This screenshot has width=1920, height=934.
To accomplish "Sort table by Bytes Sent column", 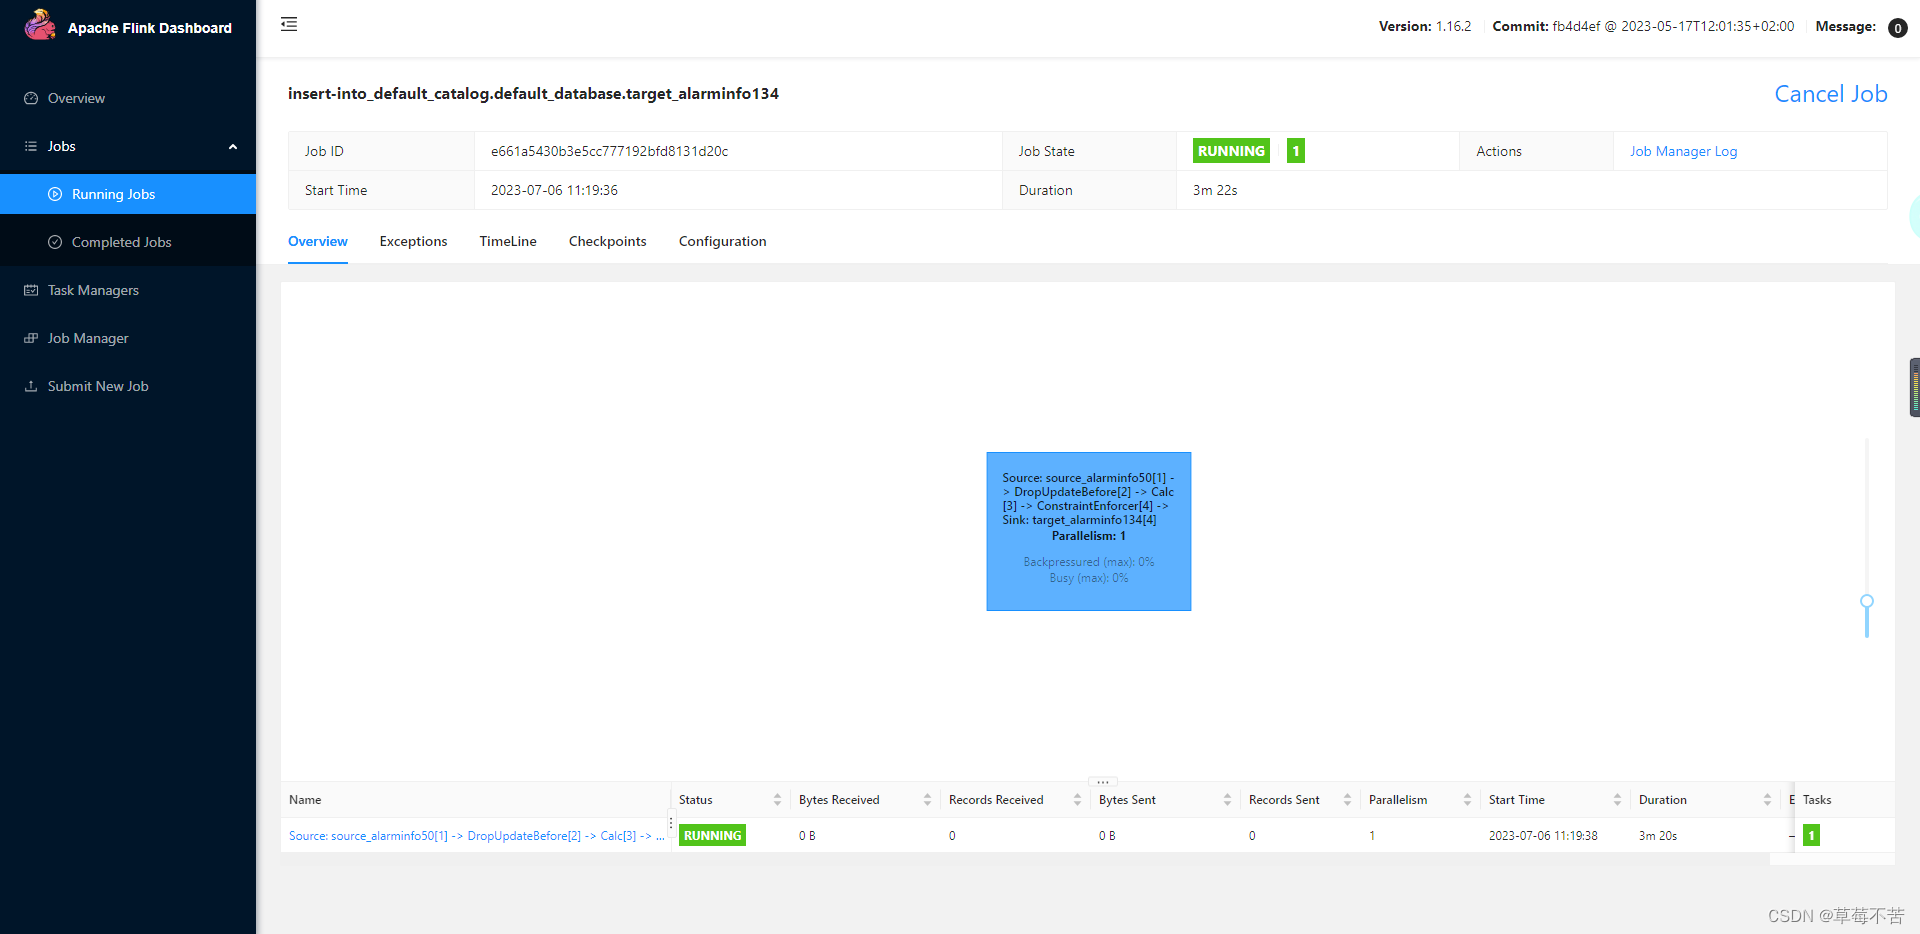I will (x=1227, y=800).
